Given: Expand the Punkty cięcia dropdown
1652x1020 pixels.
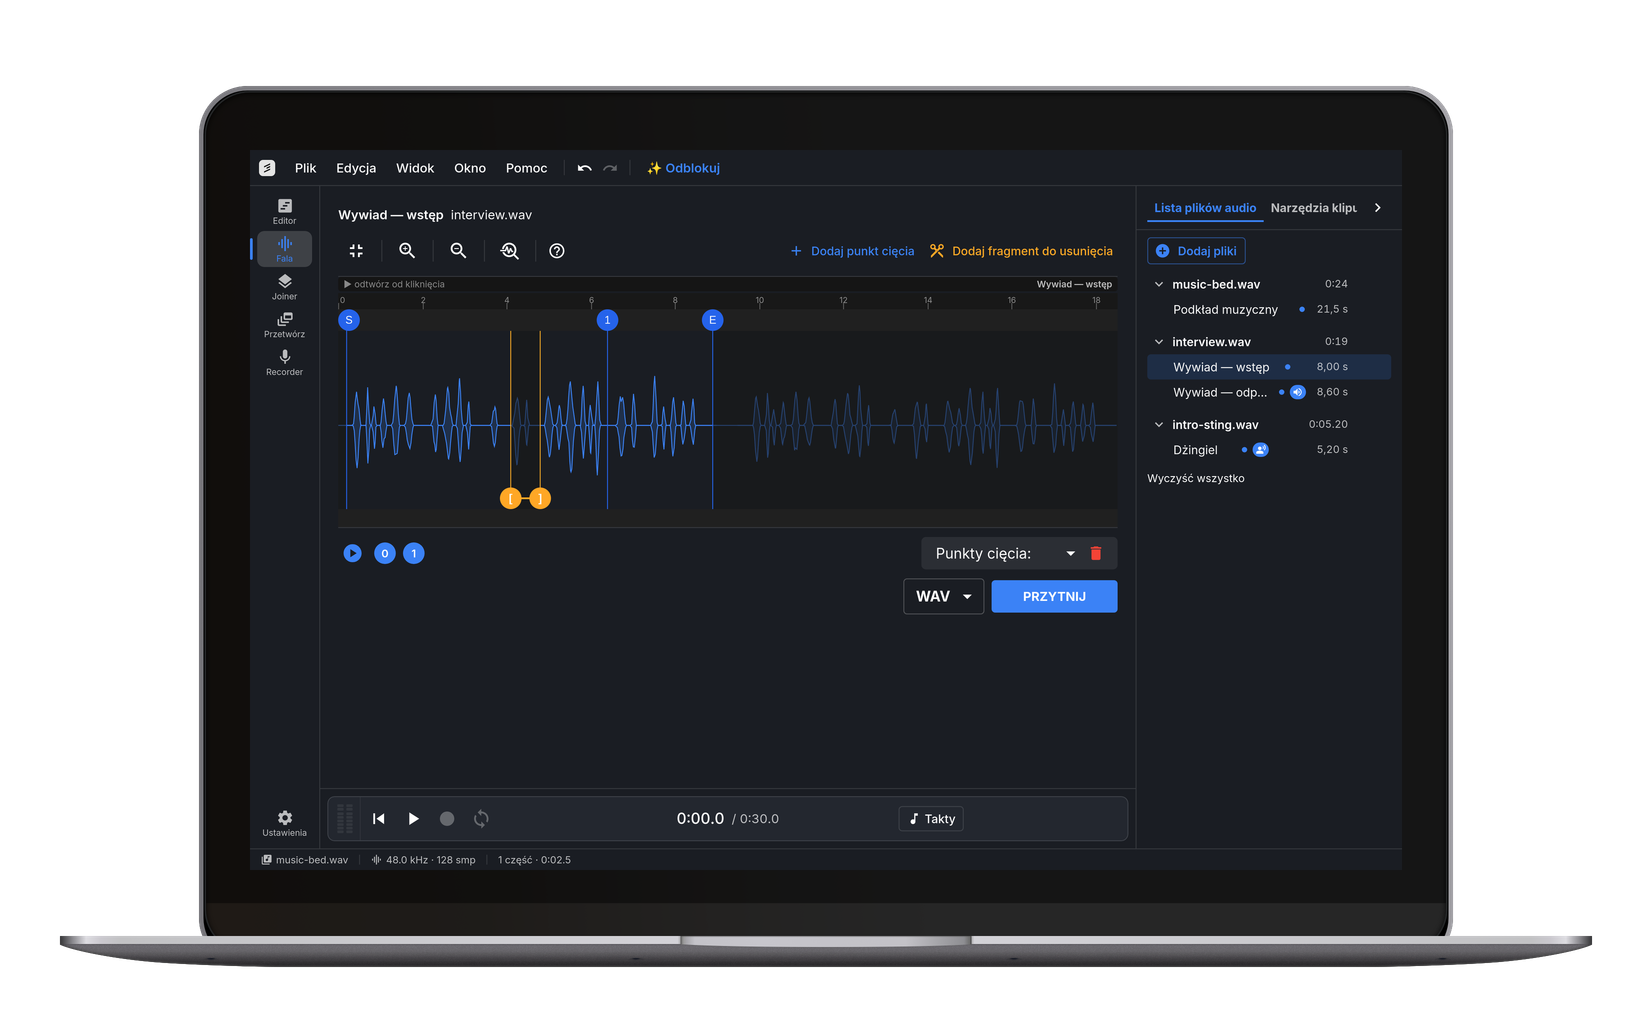Looking at the screenshot, I should click(1070, 553).
